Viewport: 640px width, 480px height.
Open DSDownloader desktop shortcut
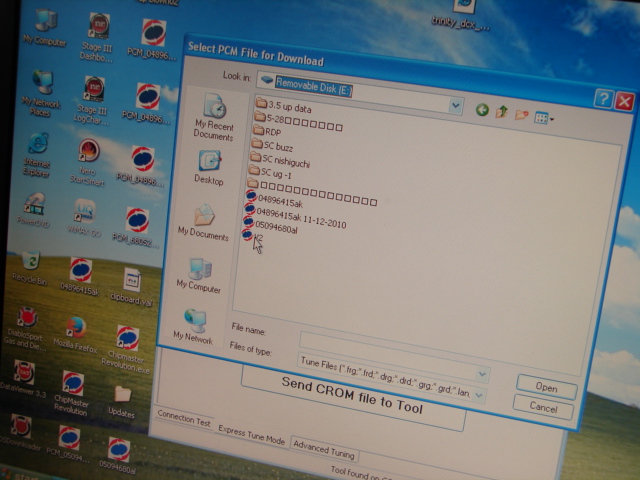pyautogui.click(x=20, y=433)
